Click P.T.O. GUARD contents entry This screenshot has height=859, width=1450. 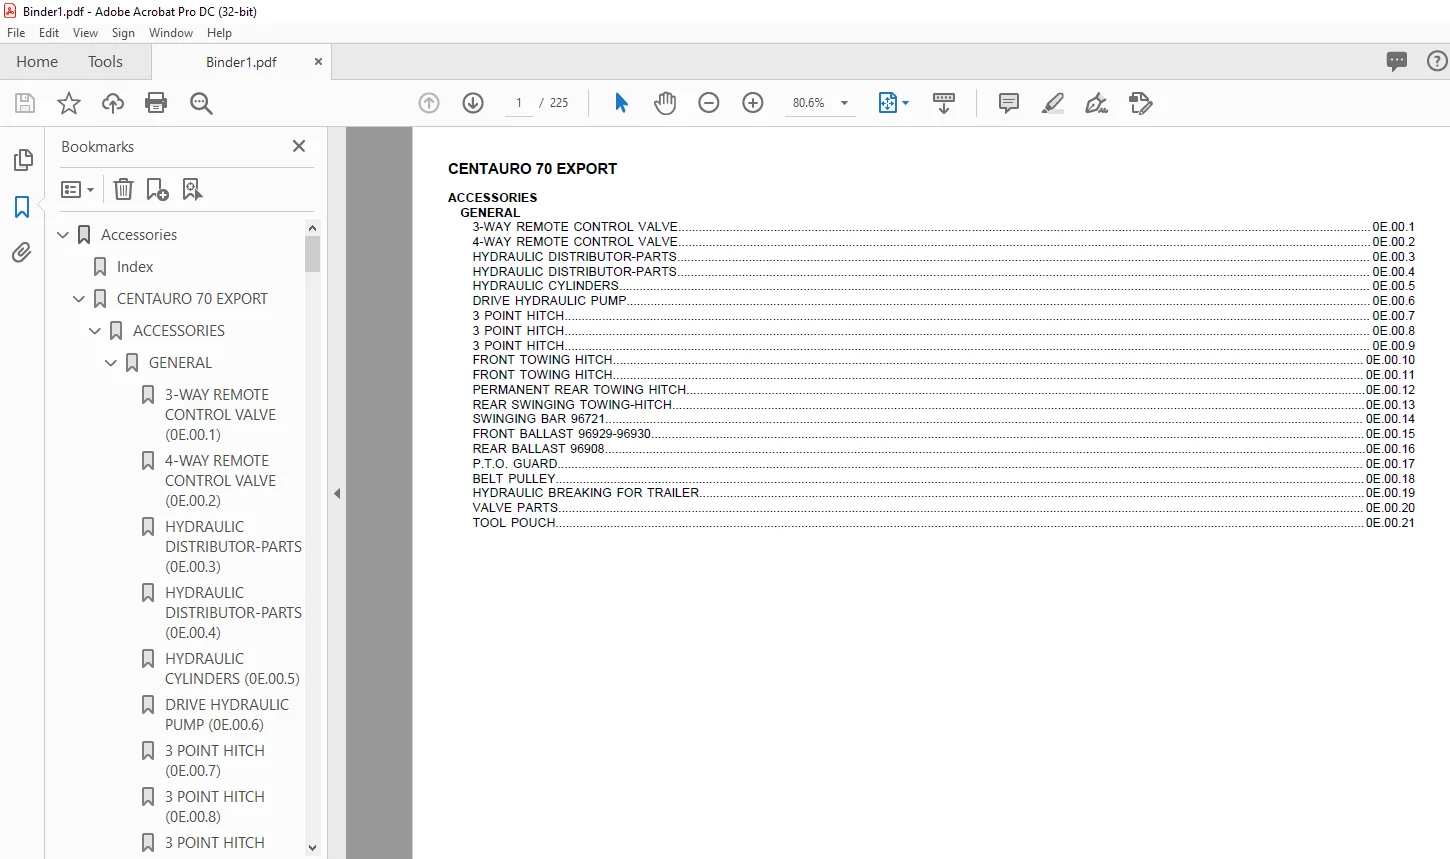(x=943, y=464)
